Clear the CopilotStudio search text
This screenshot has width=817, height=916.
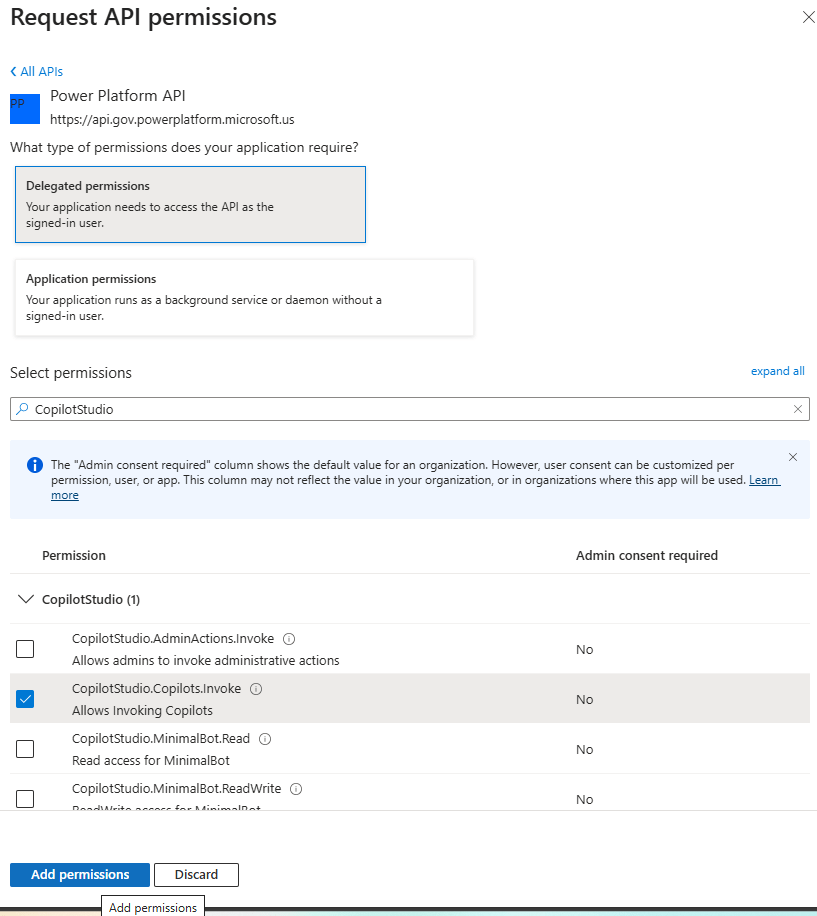pyautogui.click(x=798, y=409)
